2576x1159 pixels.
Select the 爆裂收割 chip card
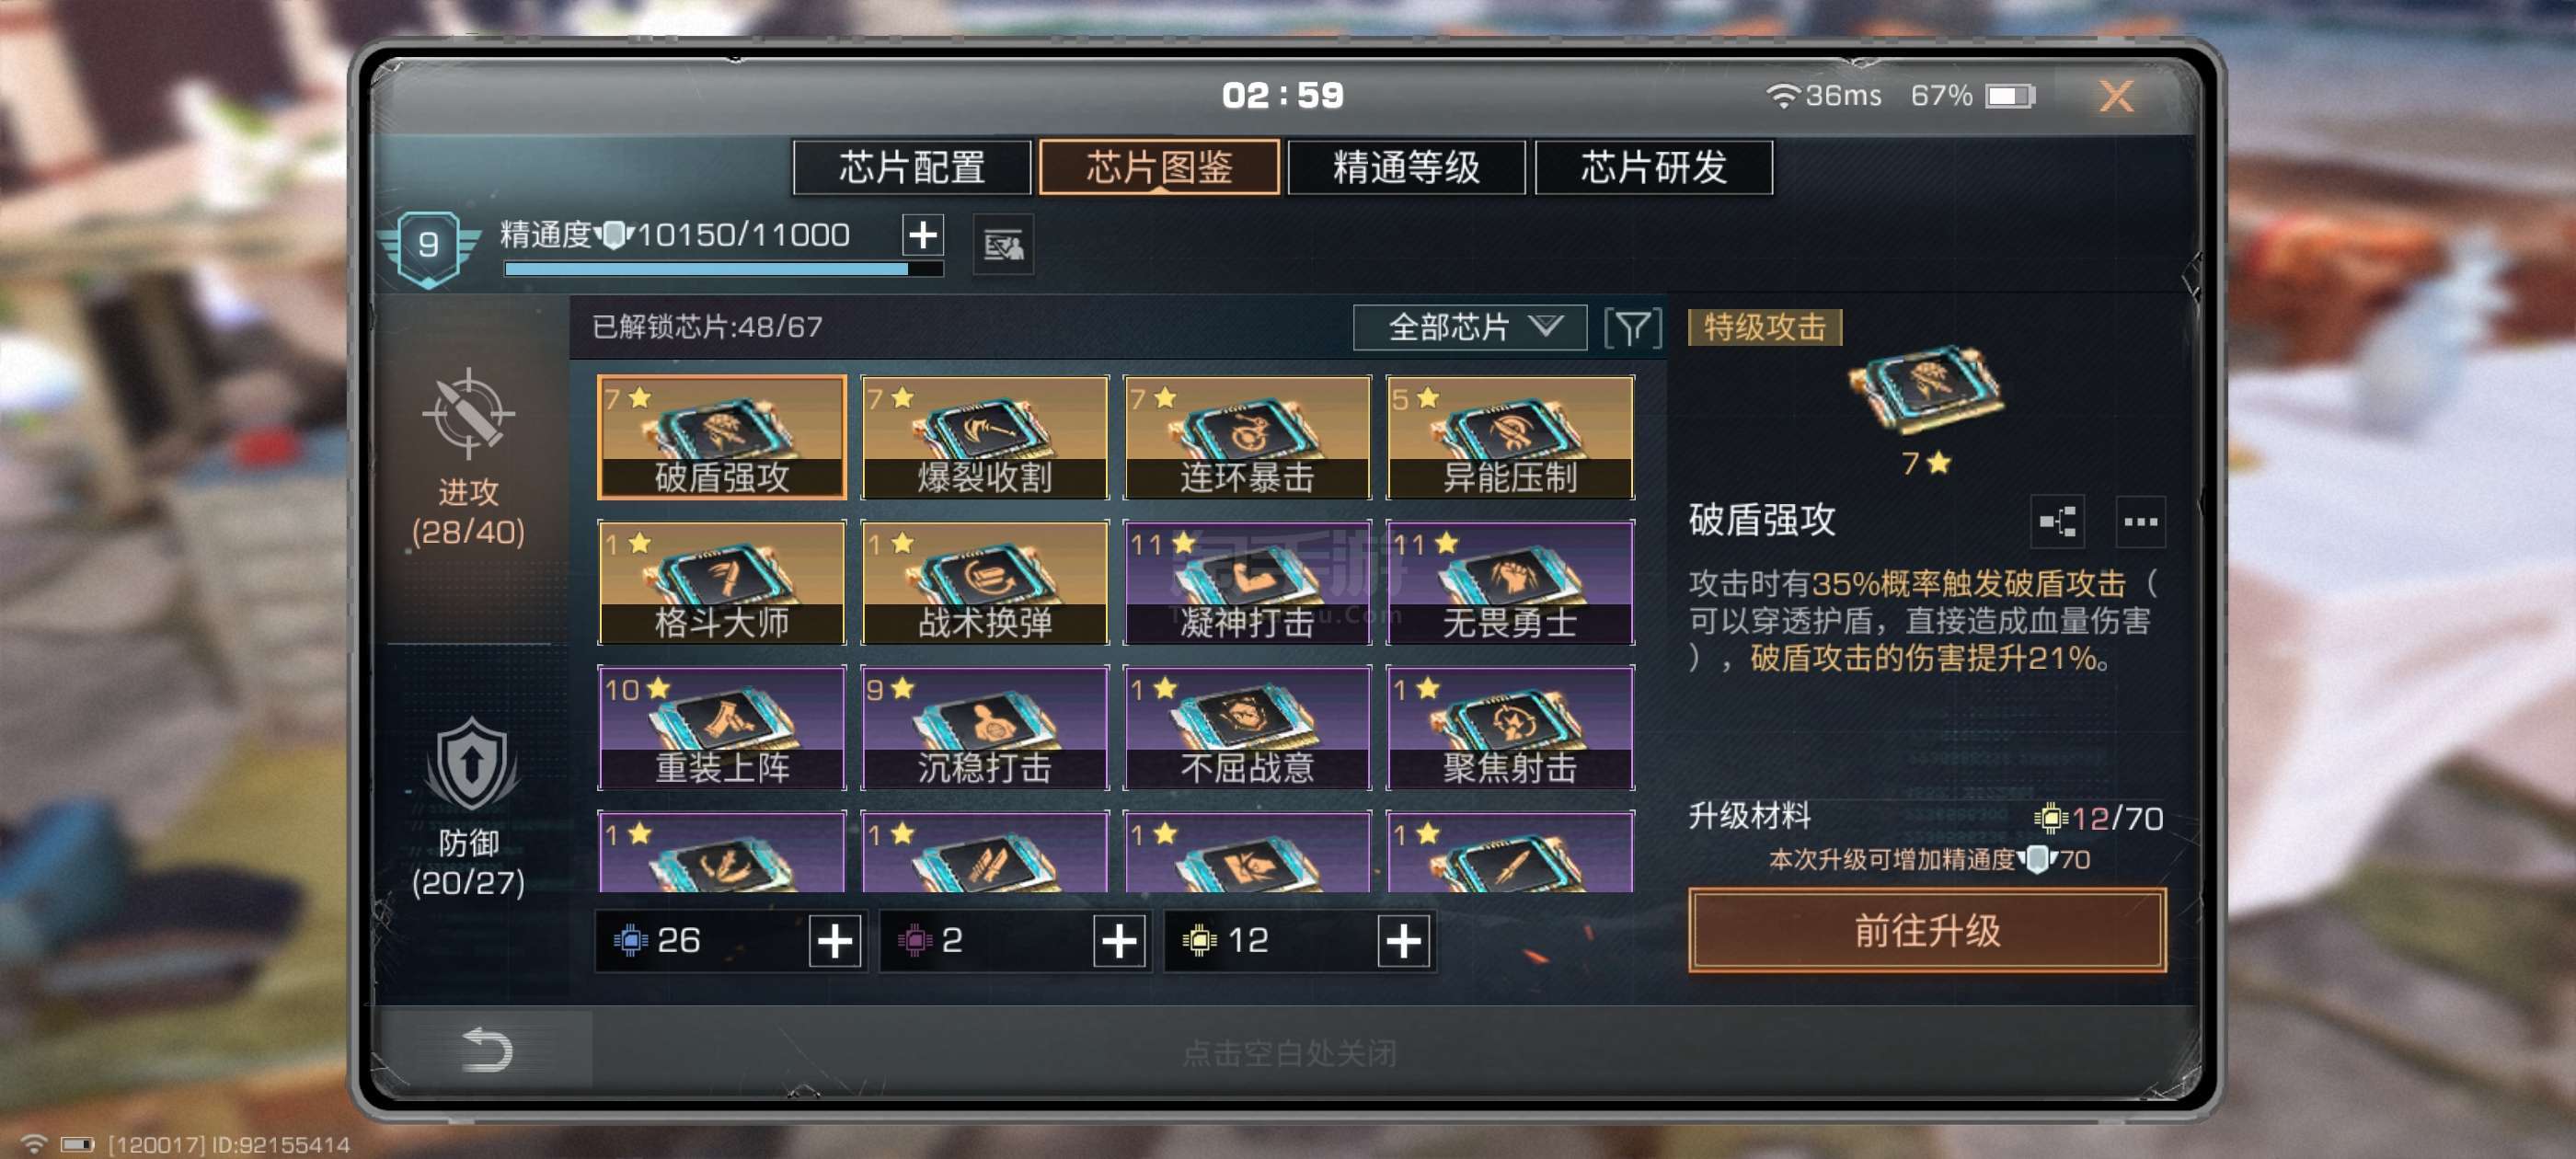(x=985, y=437)
